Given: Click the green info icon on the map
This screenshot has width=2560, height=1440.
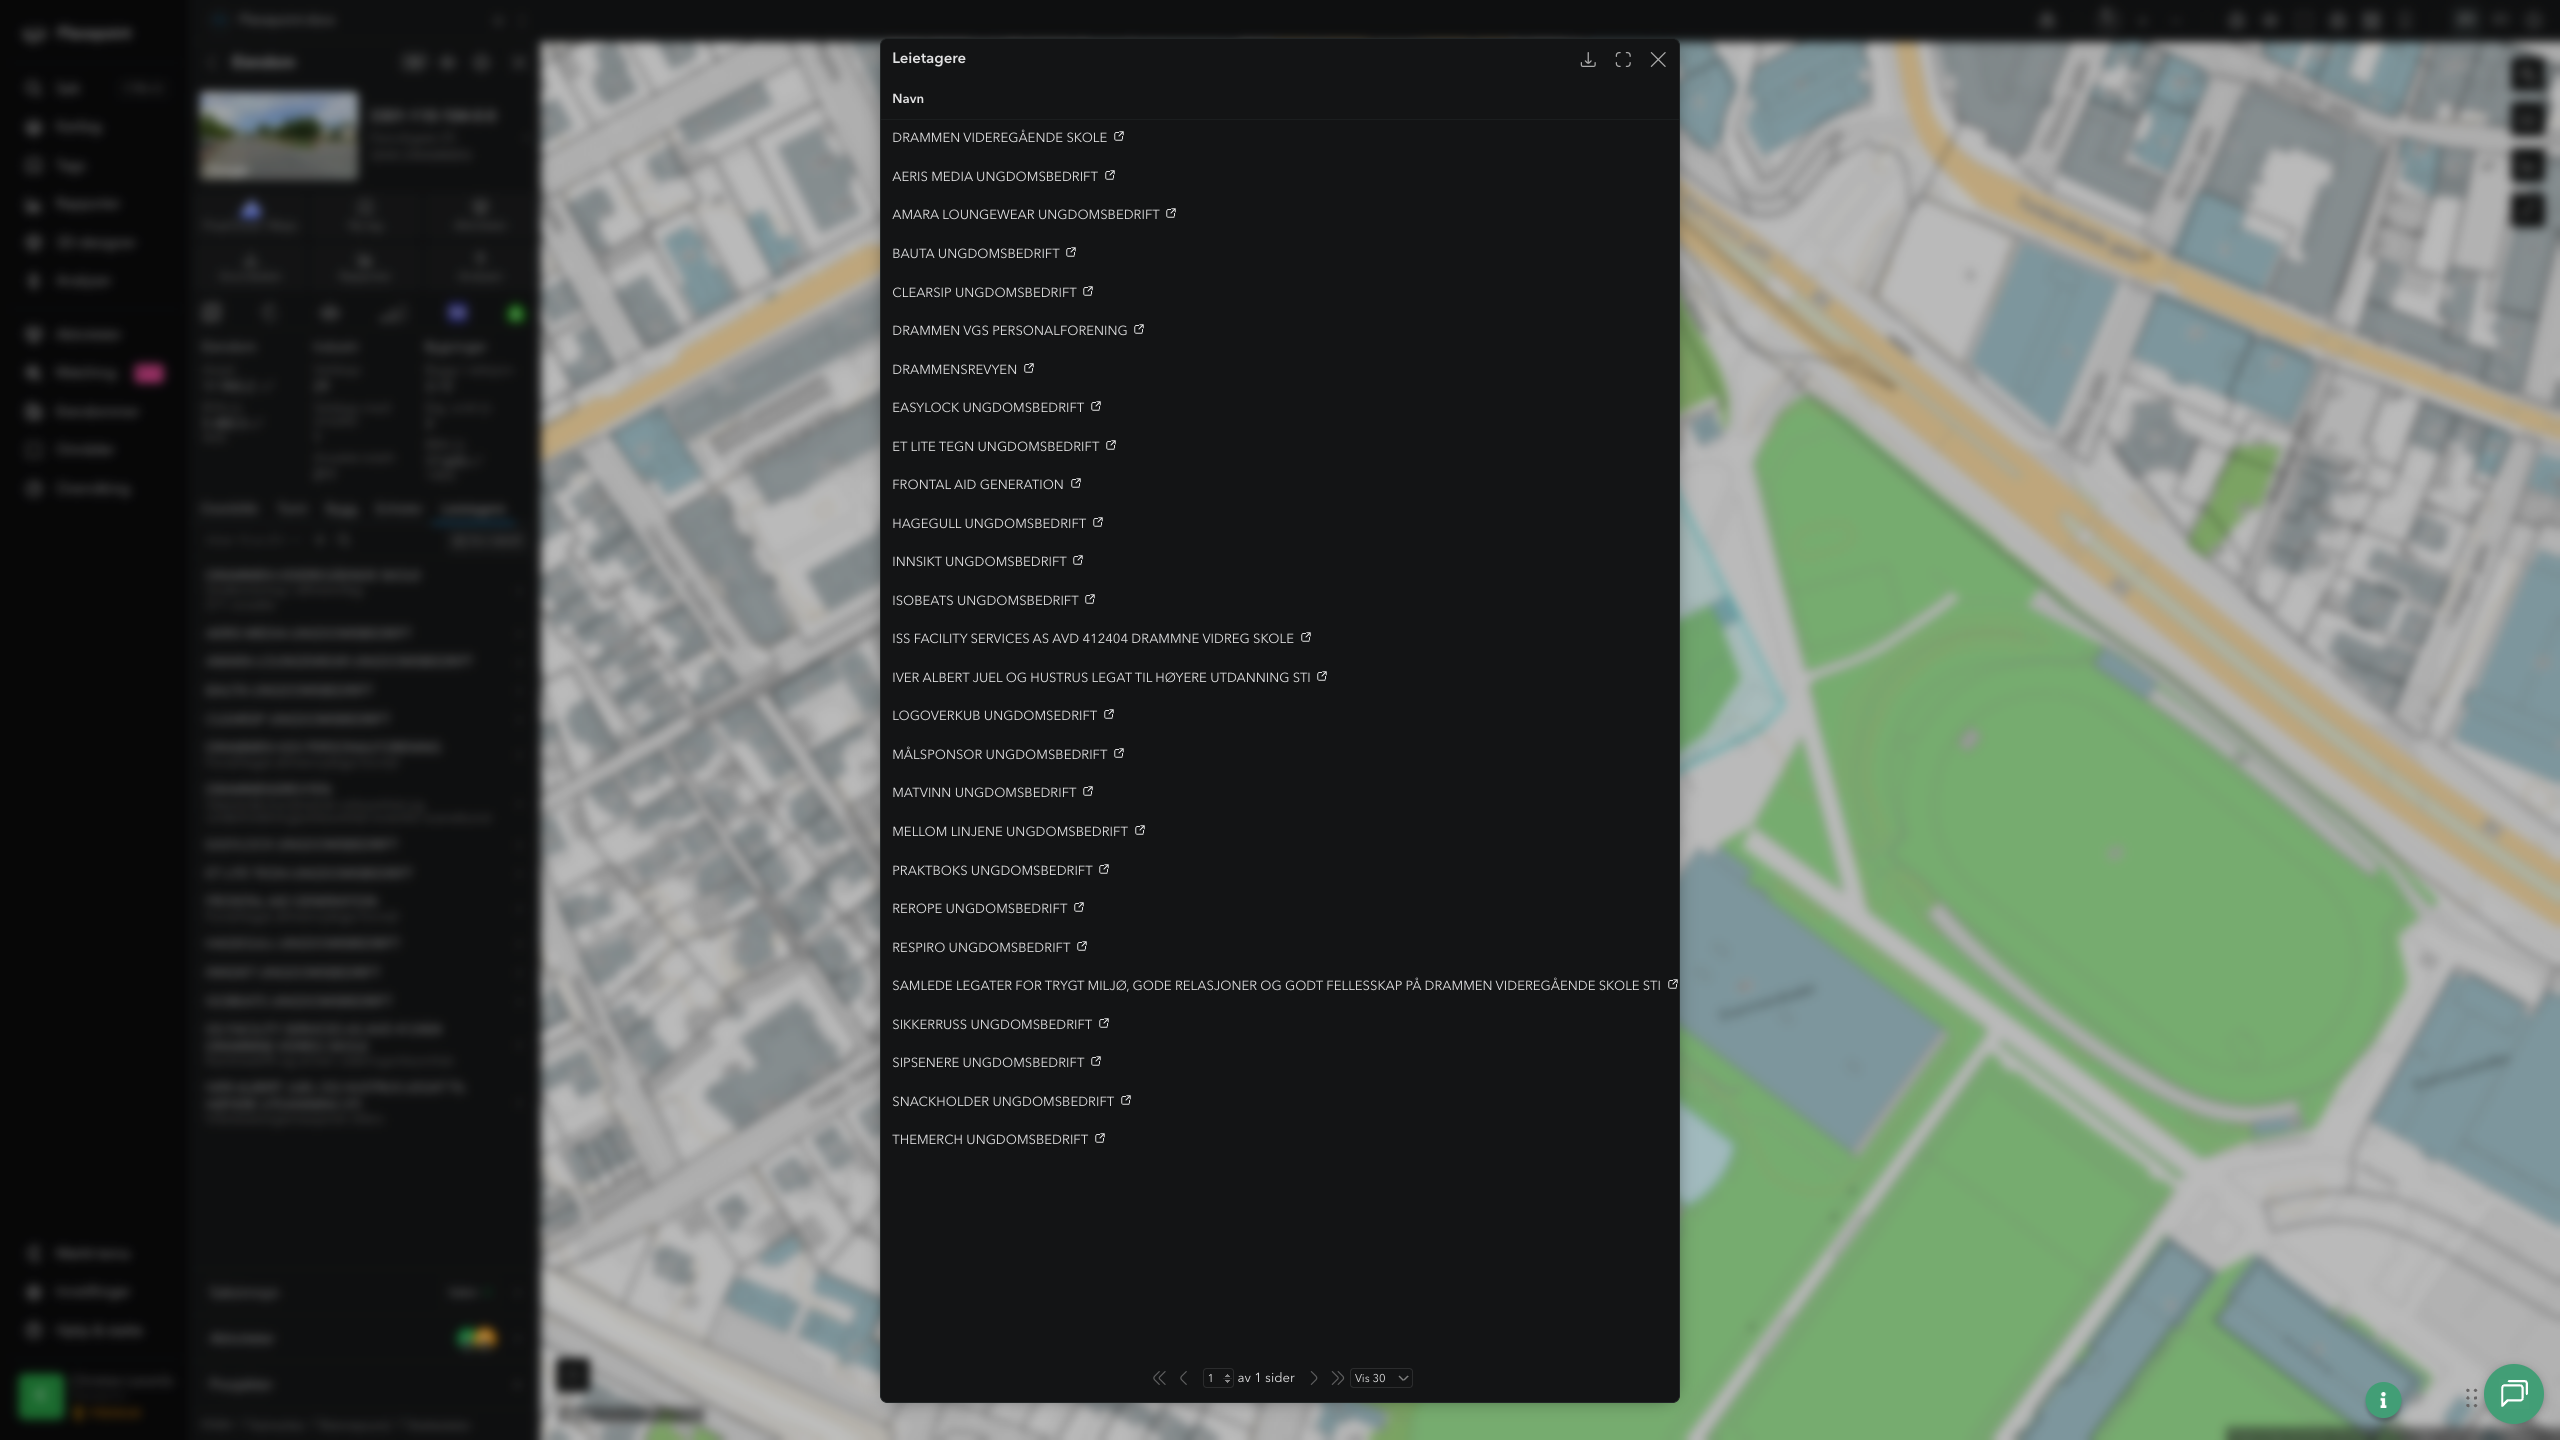Looking at the screenshot, I should pos(2383,1400).
